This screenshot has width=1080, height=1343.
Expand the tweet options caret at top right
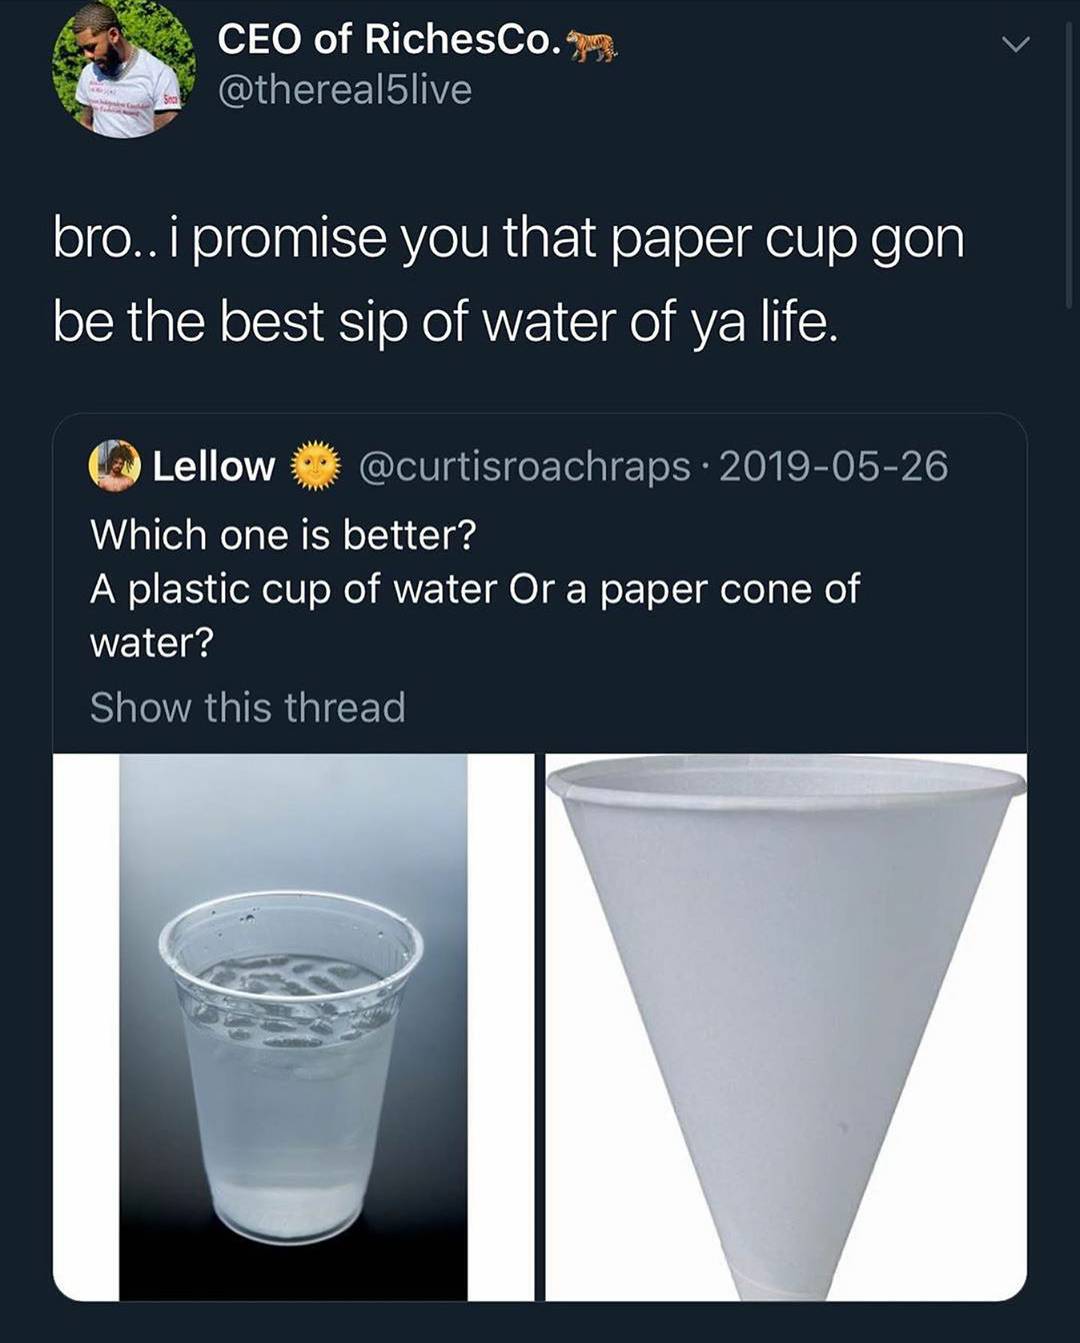[x=1017, y=44]
